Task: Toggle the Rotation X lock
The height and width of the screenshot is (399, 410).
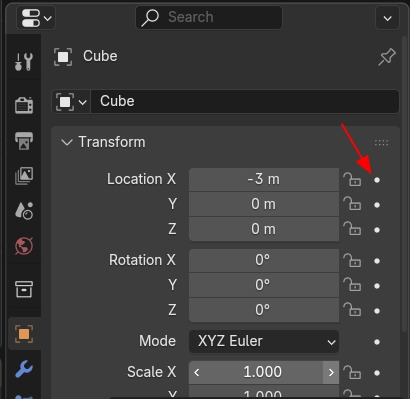Action: pyautogui.click(x=352, y=260)
